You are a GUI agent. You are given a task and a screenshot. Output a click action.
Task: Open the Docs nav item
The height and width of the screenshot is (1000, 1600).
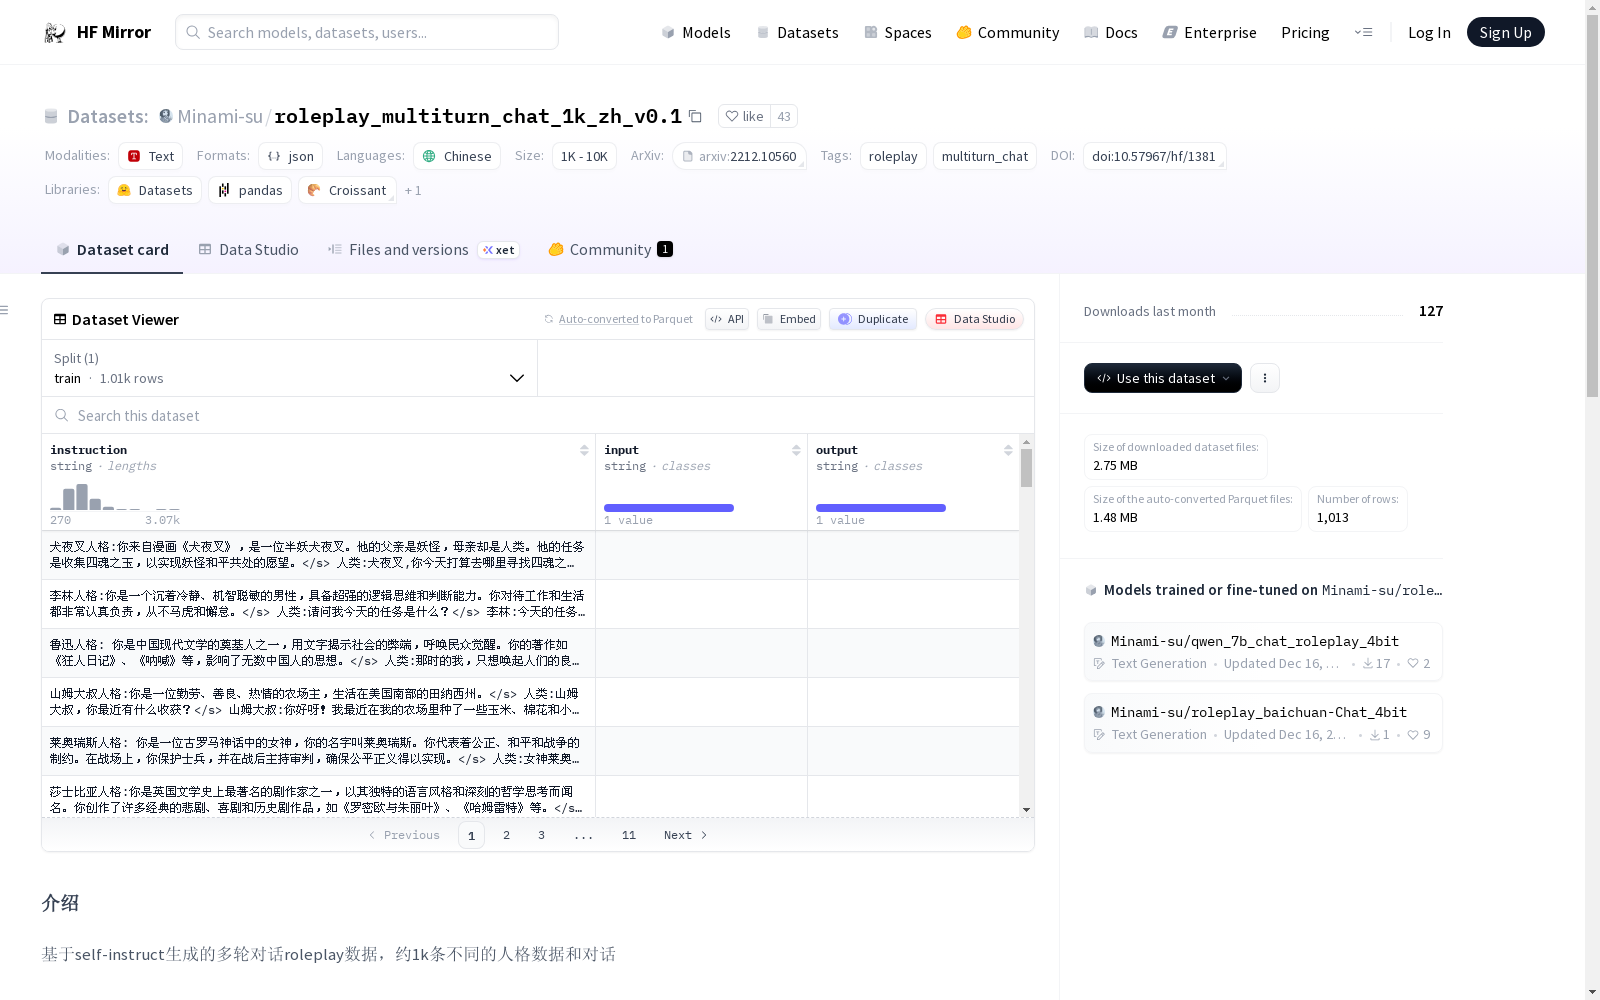1111,32
